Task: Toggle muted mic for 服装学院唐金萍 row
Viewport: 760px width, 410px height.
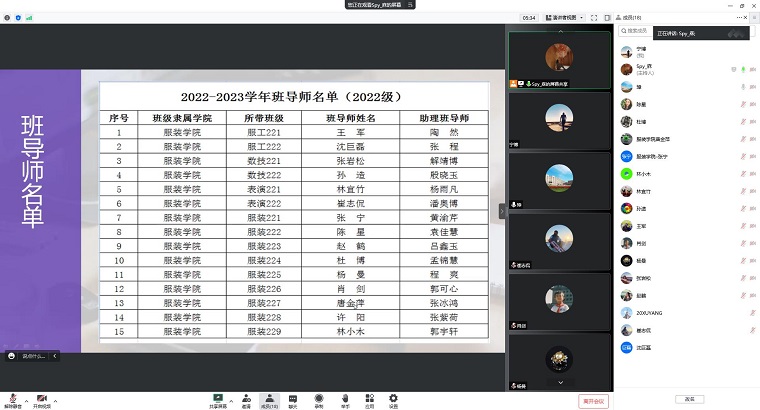Action: pos(743,139)
